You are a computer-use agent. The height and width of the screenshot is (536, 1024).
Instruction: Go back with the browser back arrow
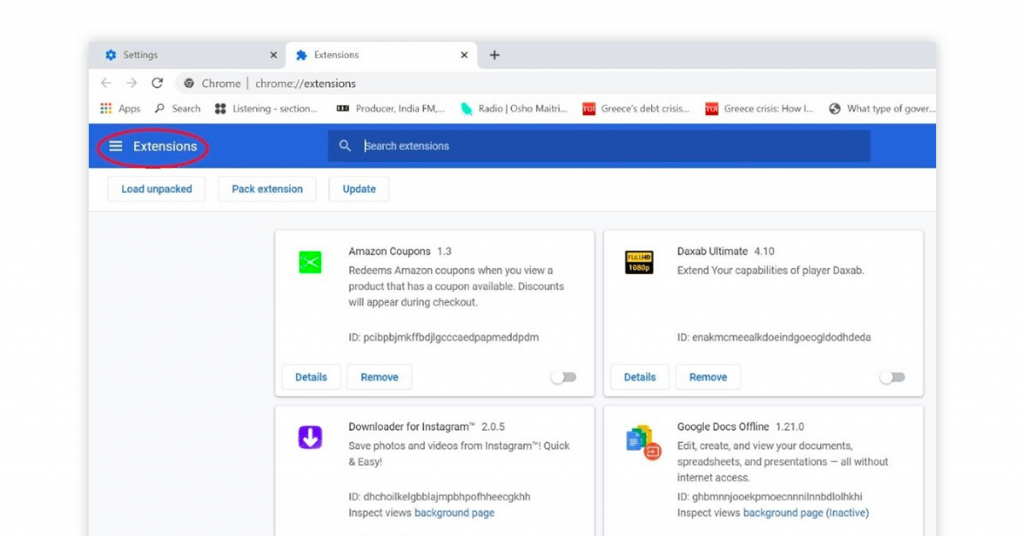click(x=106, y=83)
